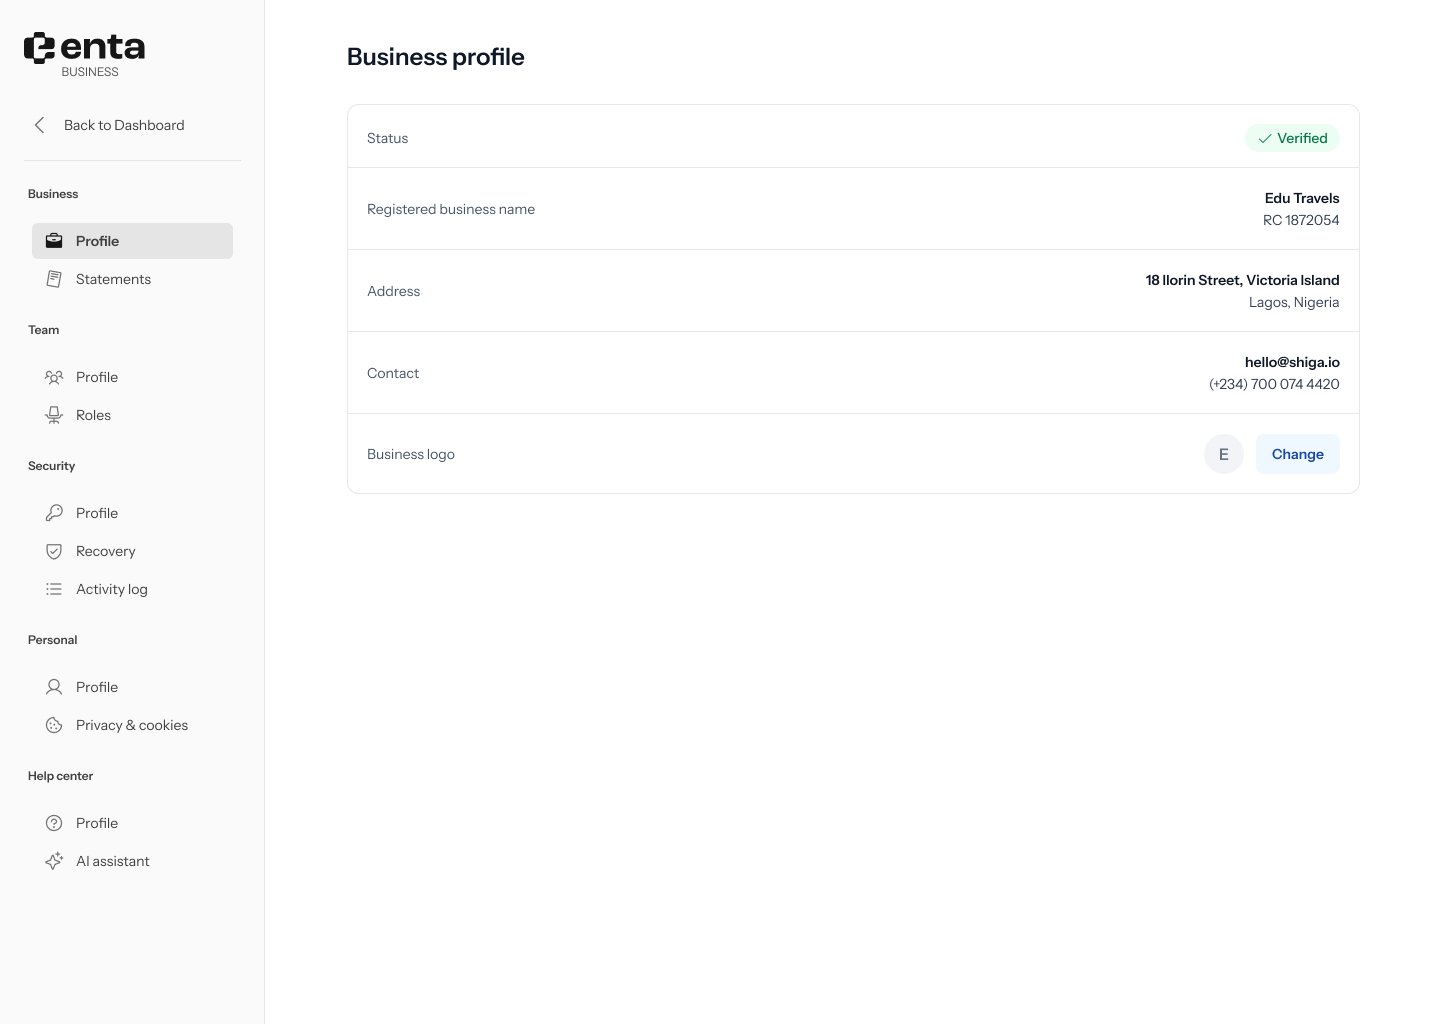Click the Change logo button

pos(1297,454)
